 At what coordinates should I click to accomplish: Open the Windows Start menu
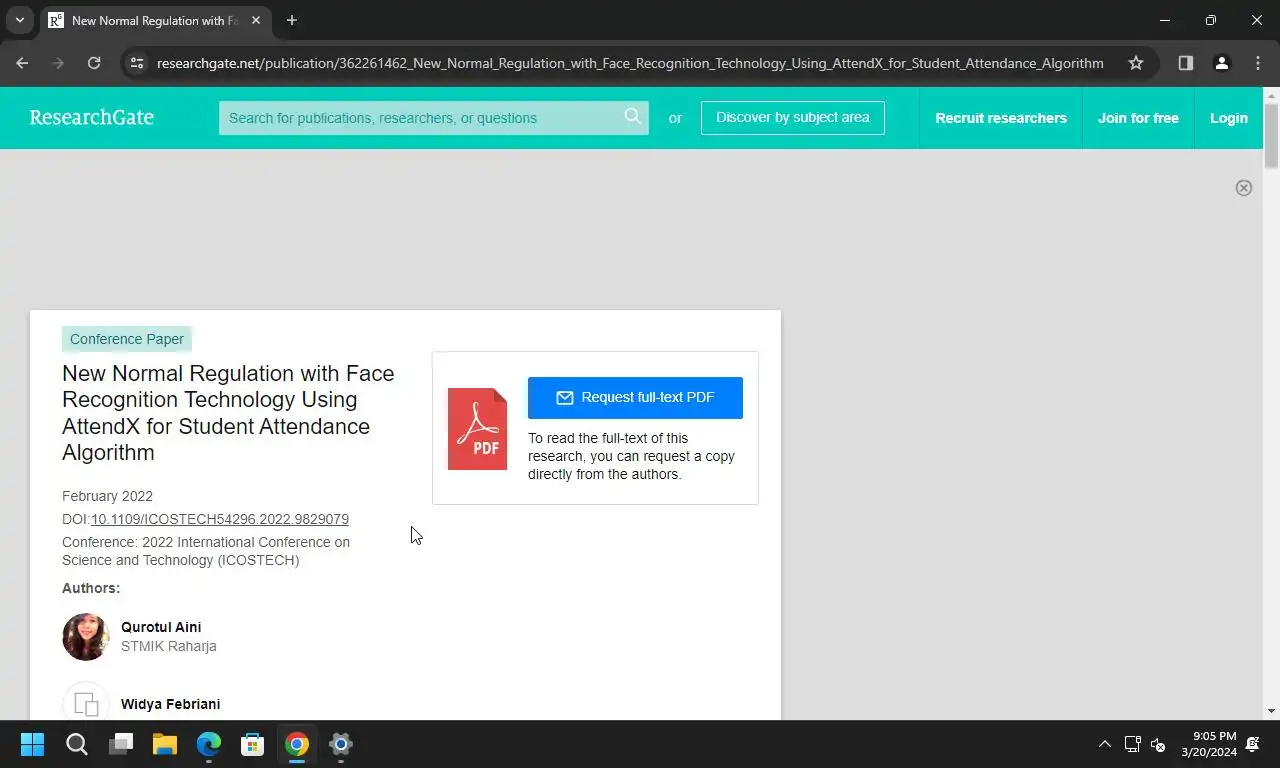click(x=33, y=744)
